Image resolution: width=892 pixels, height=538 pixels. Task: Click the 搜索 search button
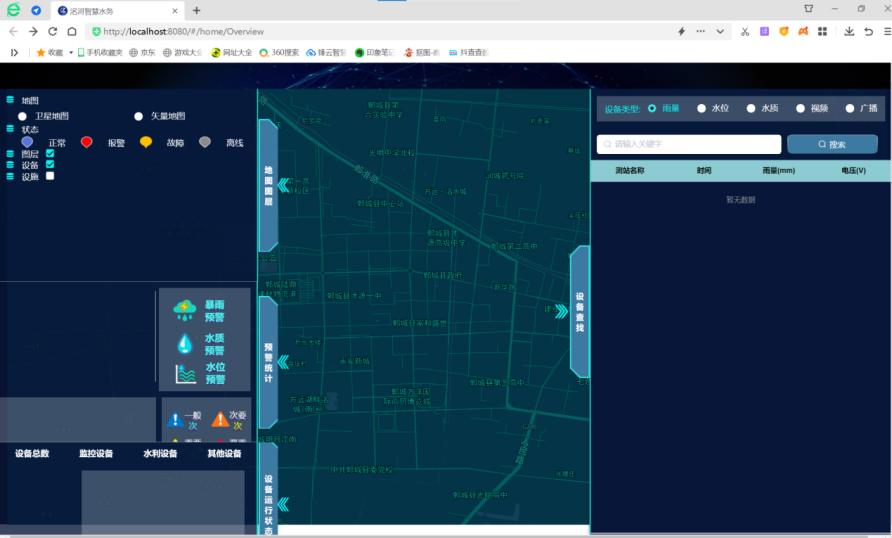(832, 144)
